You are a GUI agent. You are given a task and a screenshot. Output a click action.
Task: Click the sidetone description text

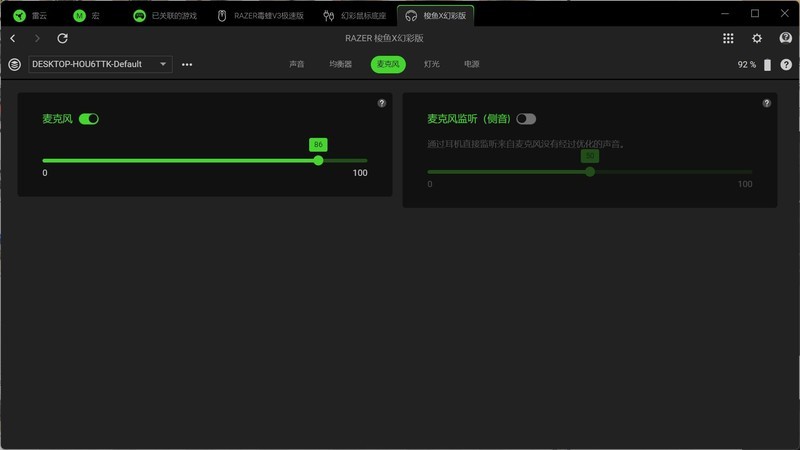(526, 144)
